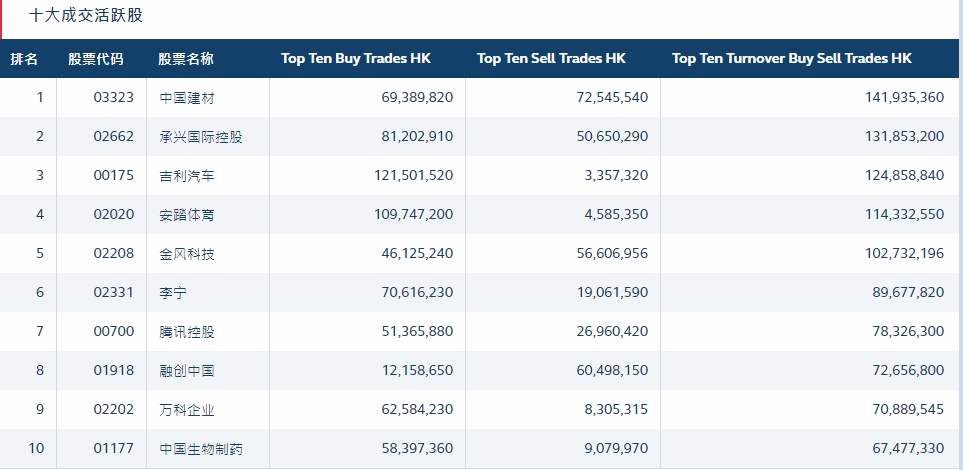This screenshot has height=470, width=963.
Task: Open the 金风科技 stock name
Action: click(x=187, y=254)
